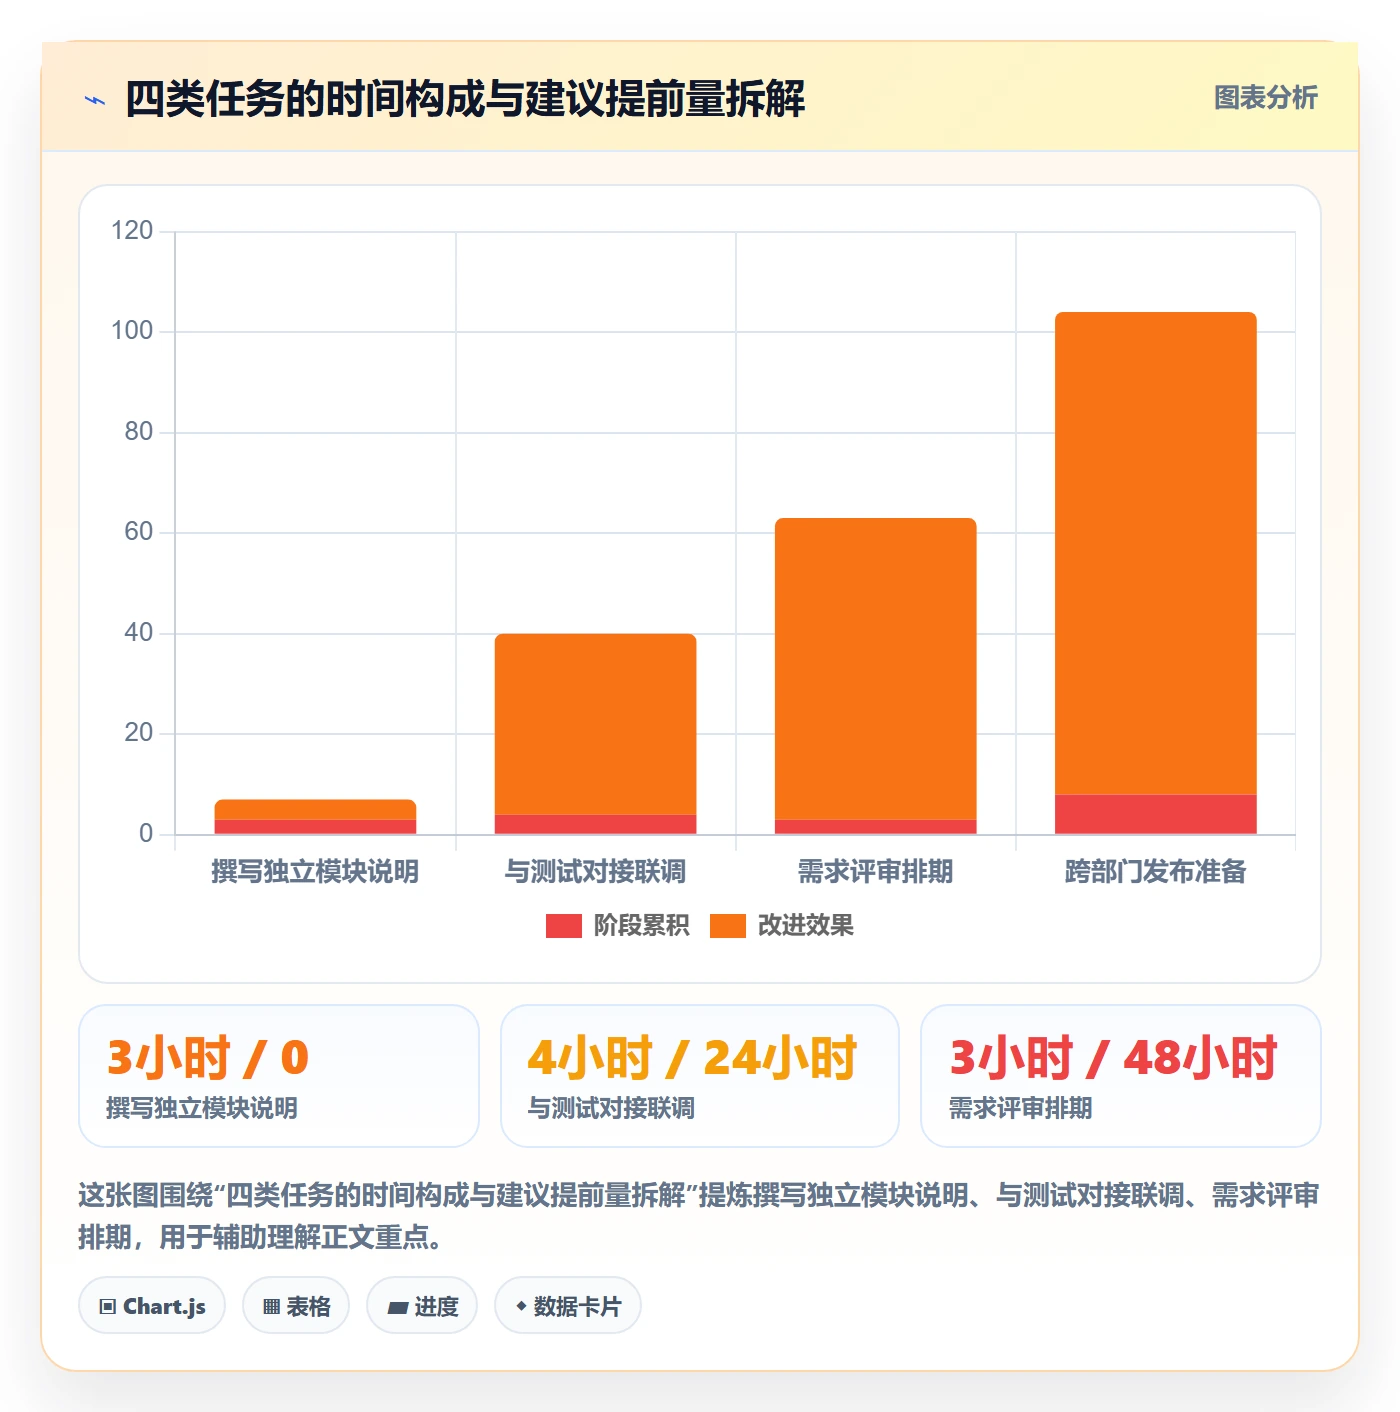Click the 与测试对接联调 caption in the stat card
The height and width of the screenshot is (1412, 1400).
(x=611, y=1108)
